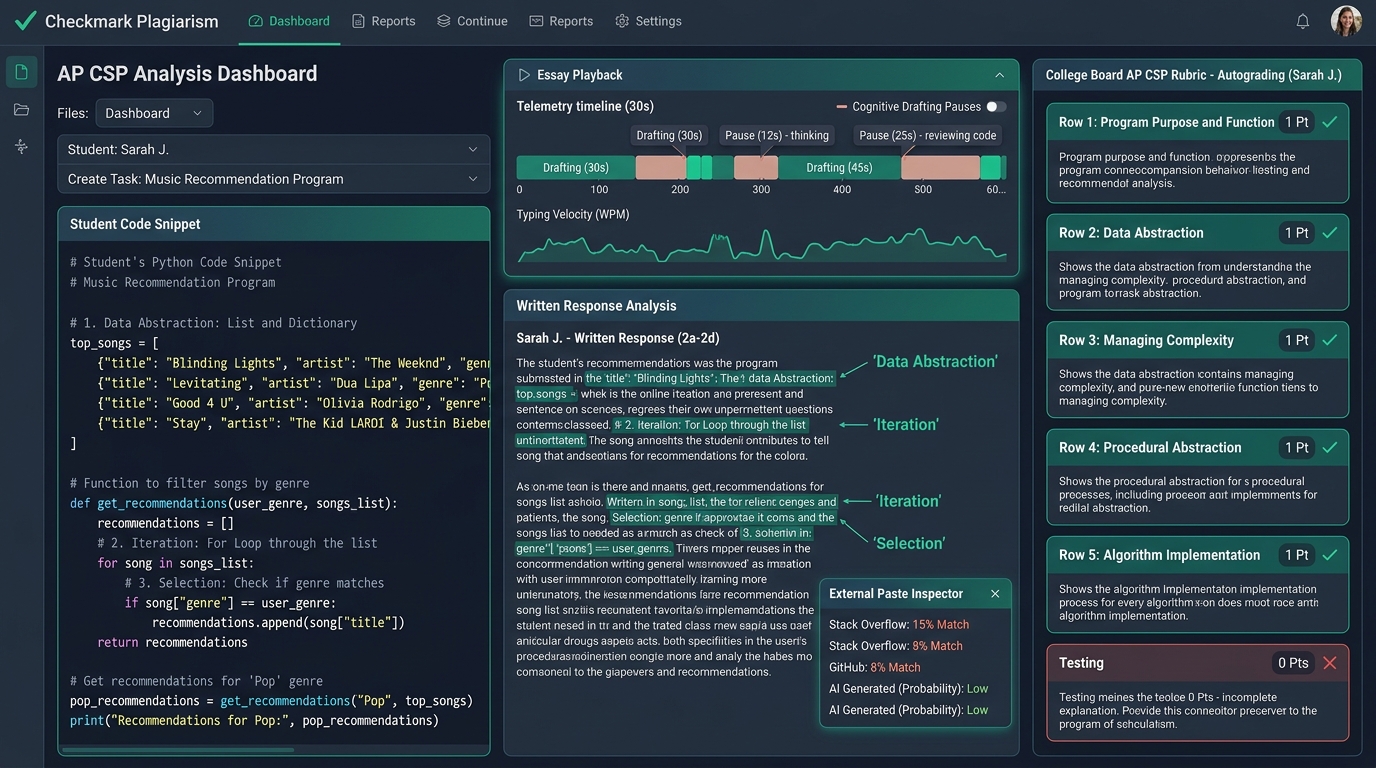This screenshot has width=1376, height=768.
Task: Click the red X on the Testing card
Action: point(1329,663)
